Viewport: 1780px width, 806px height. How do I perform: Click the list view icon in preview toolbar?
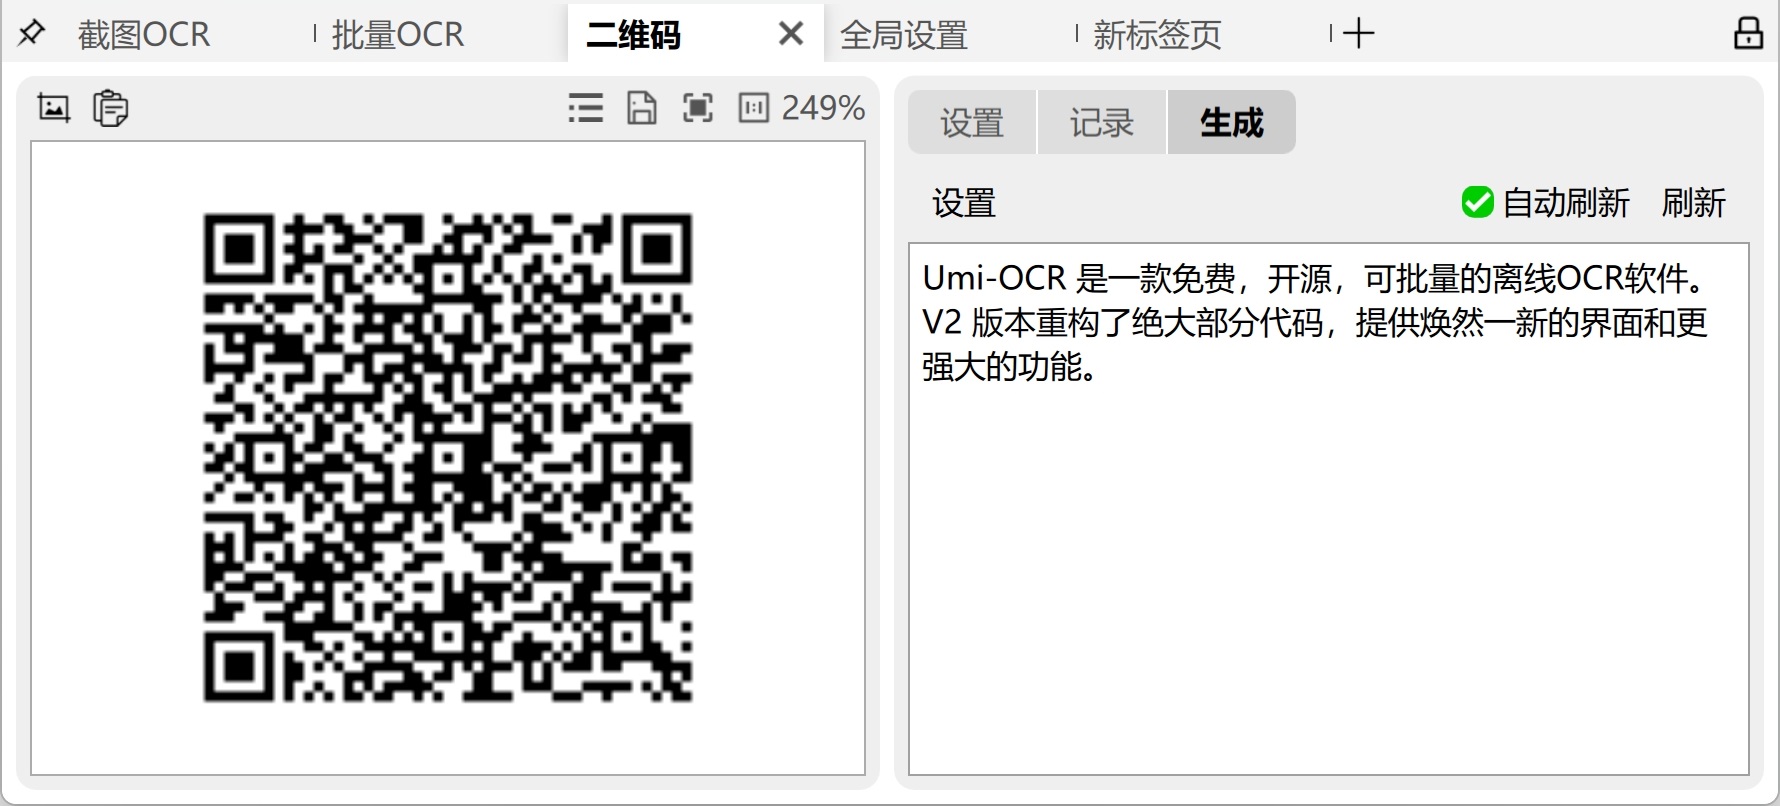click(x=585, y=108)
